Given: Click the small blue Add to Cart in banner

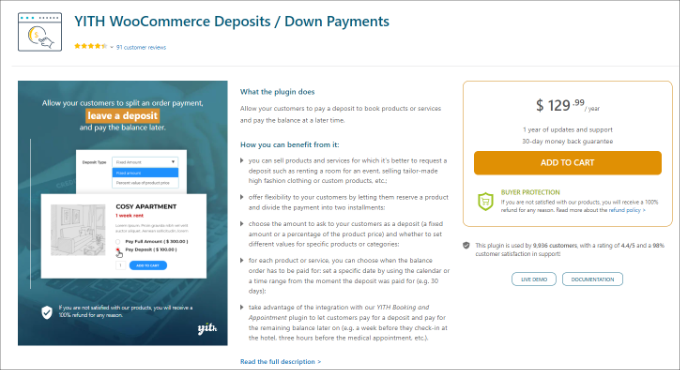Looking at the screenshot, I should [x=148, y=265].
